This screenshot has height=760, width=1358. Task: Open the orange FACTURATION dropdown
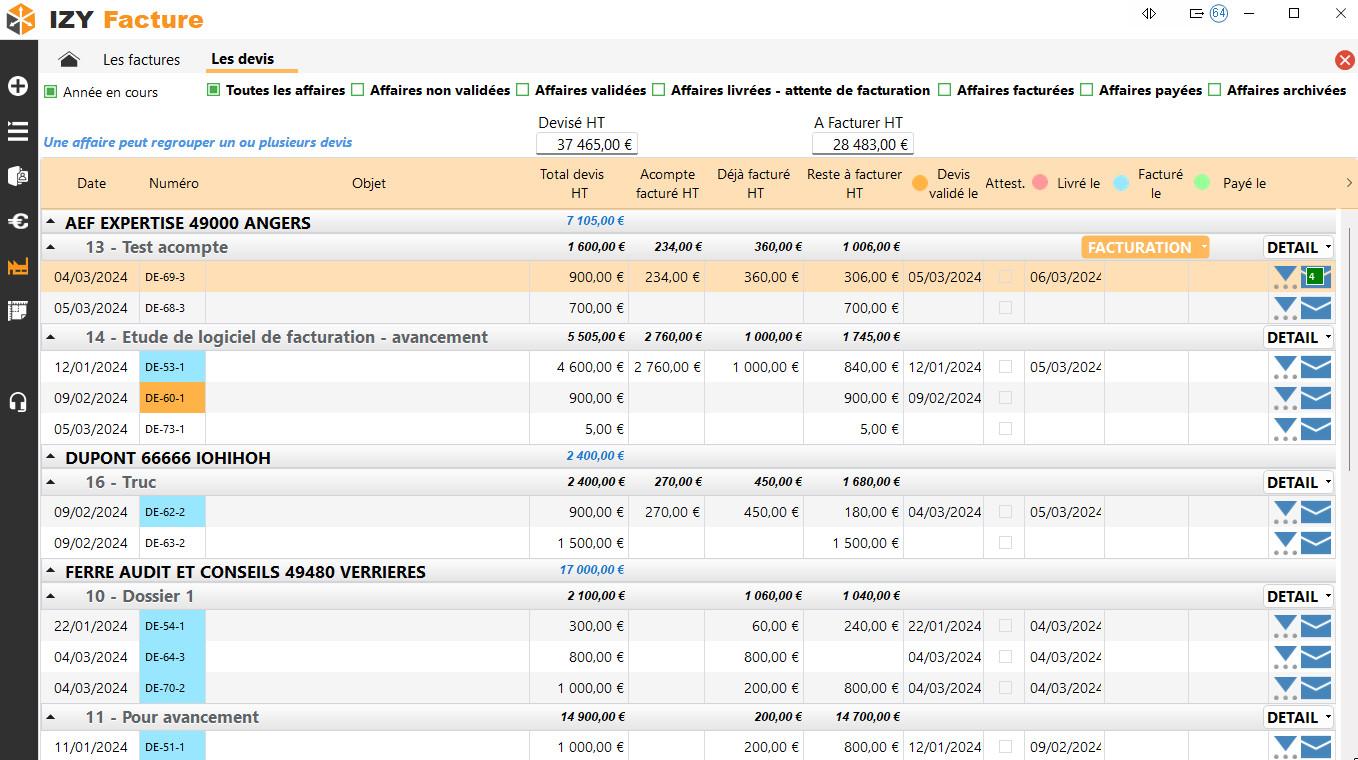(x=1145, y=247)
